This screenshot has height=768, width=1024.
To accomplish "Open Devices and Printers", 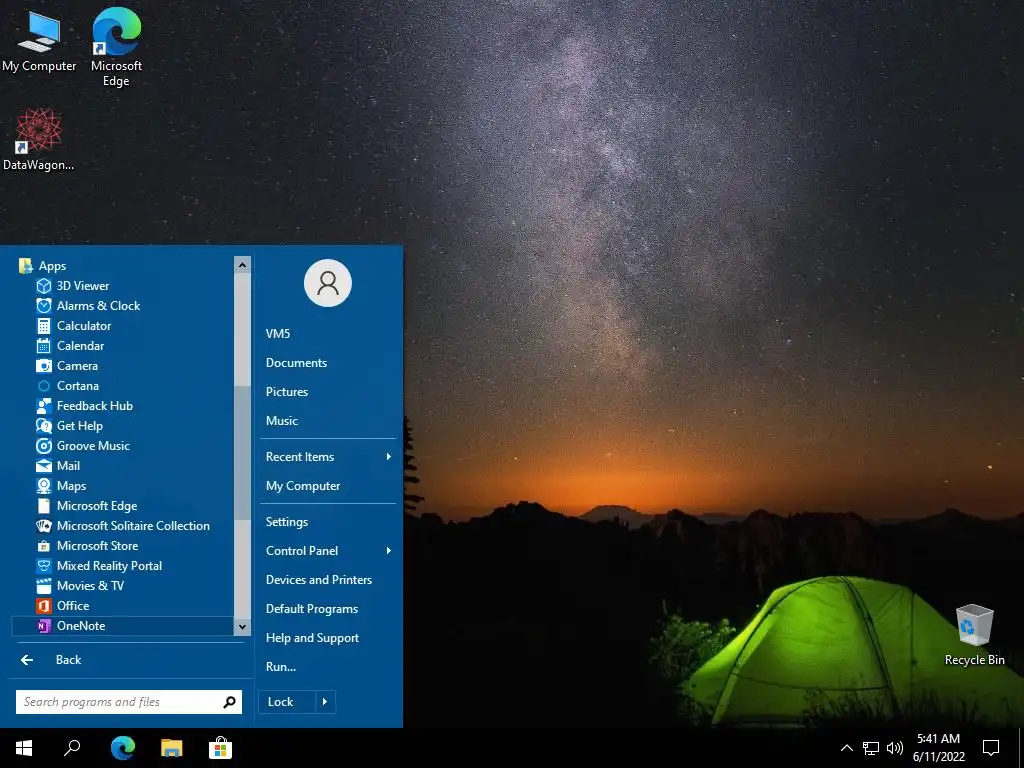I will [x=328, y=580].
